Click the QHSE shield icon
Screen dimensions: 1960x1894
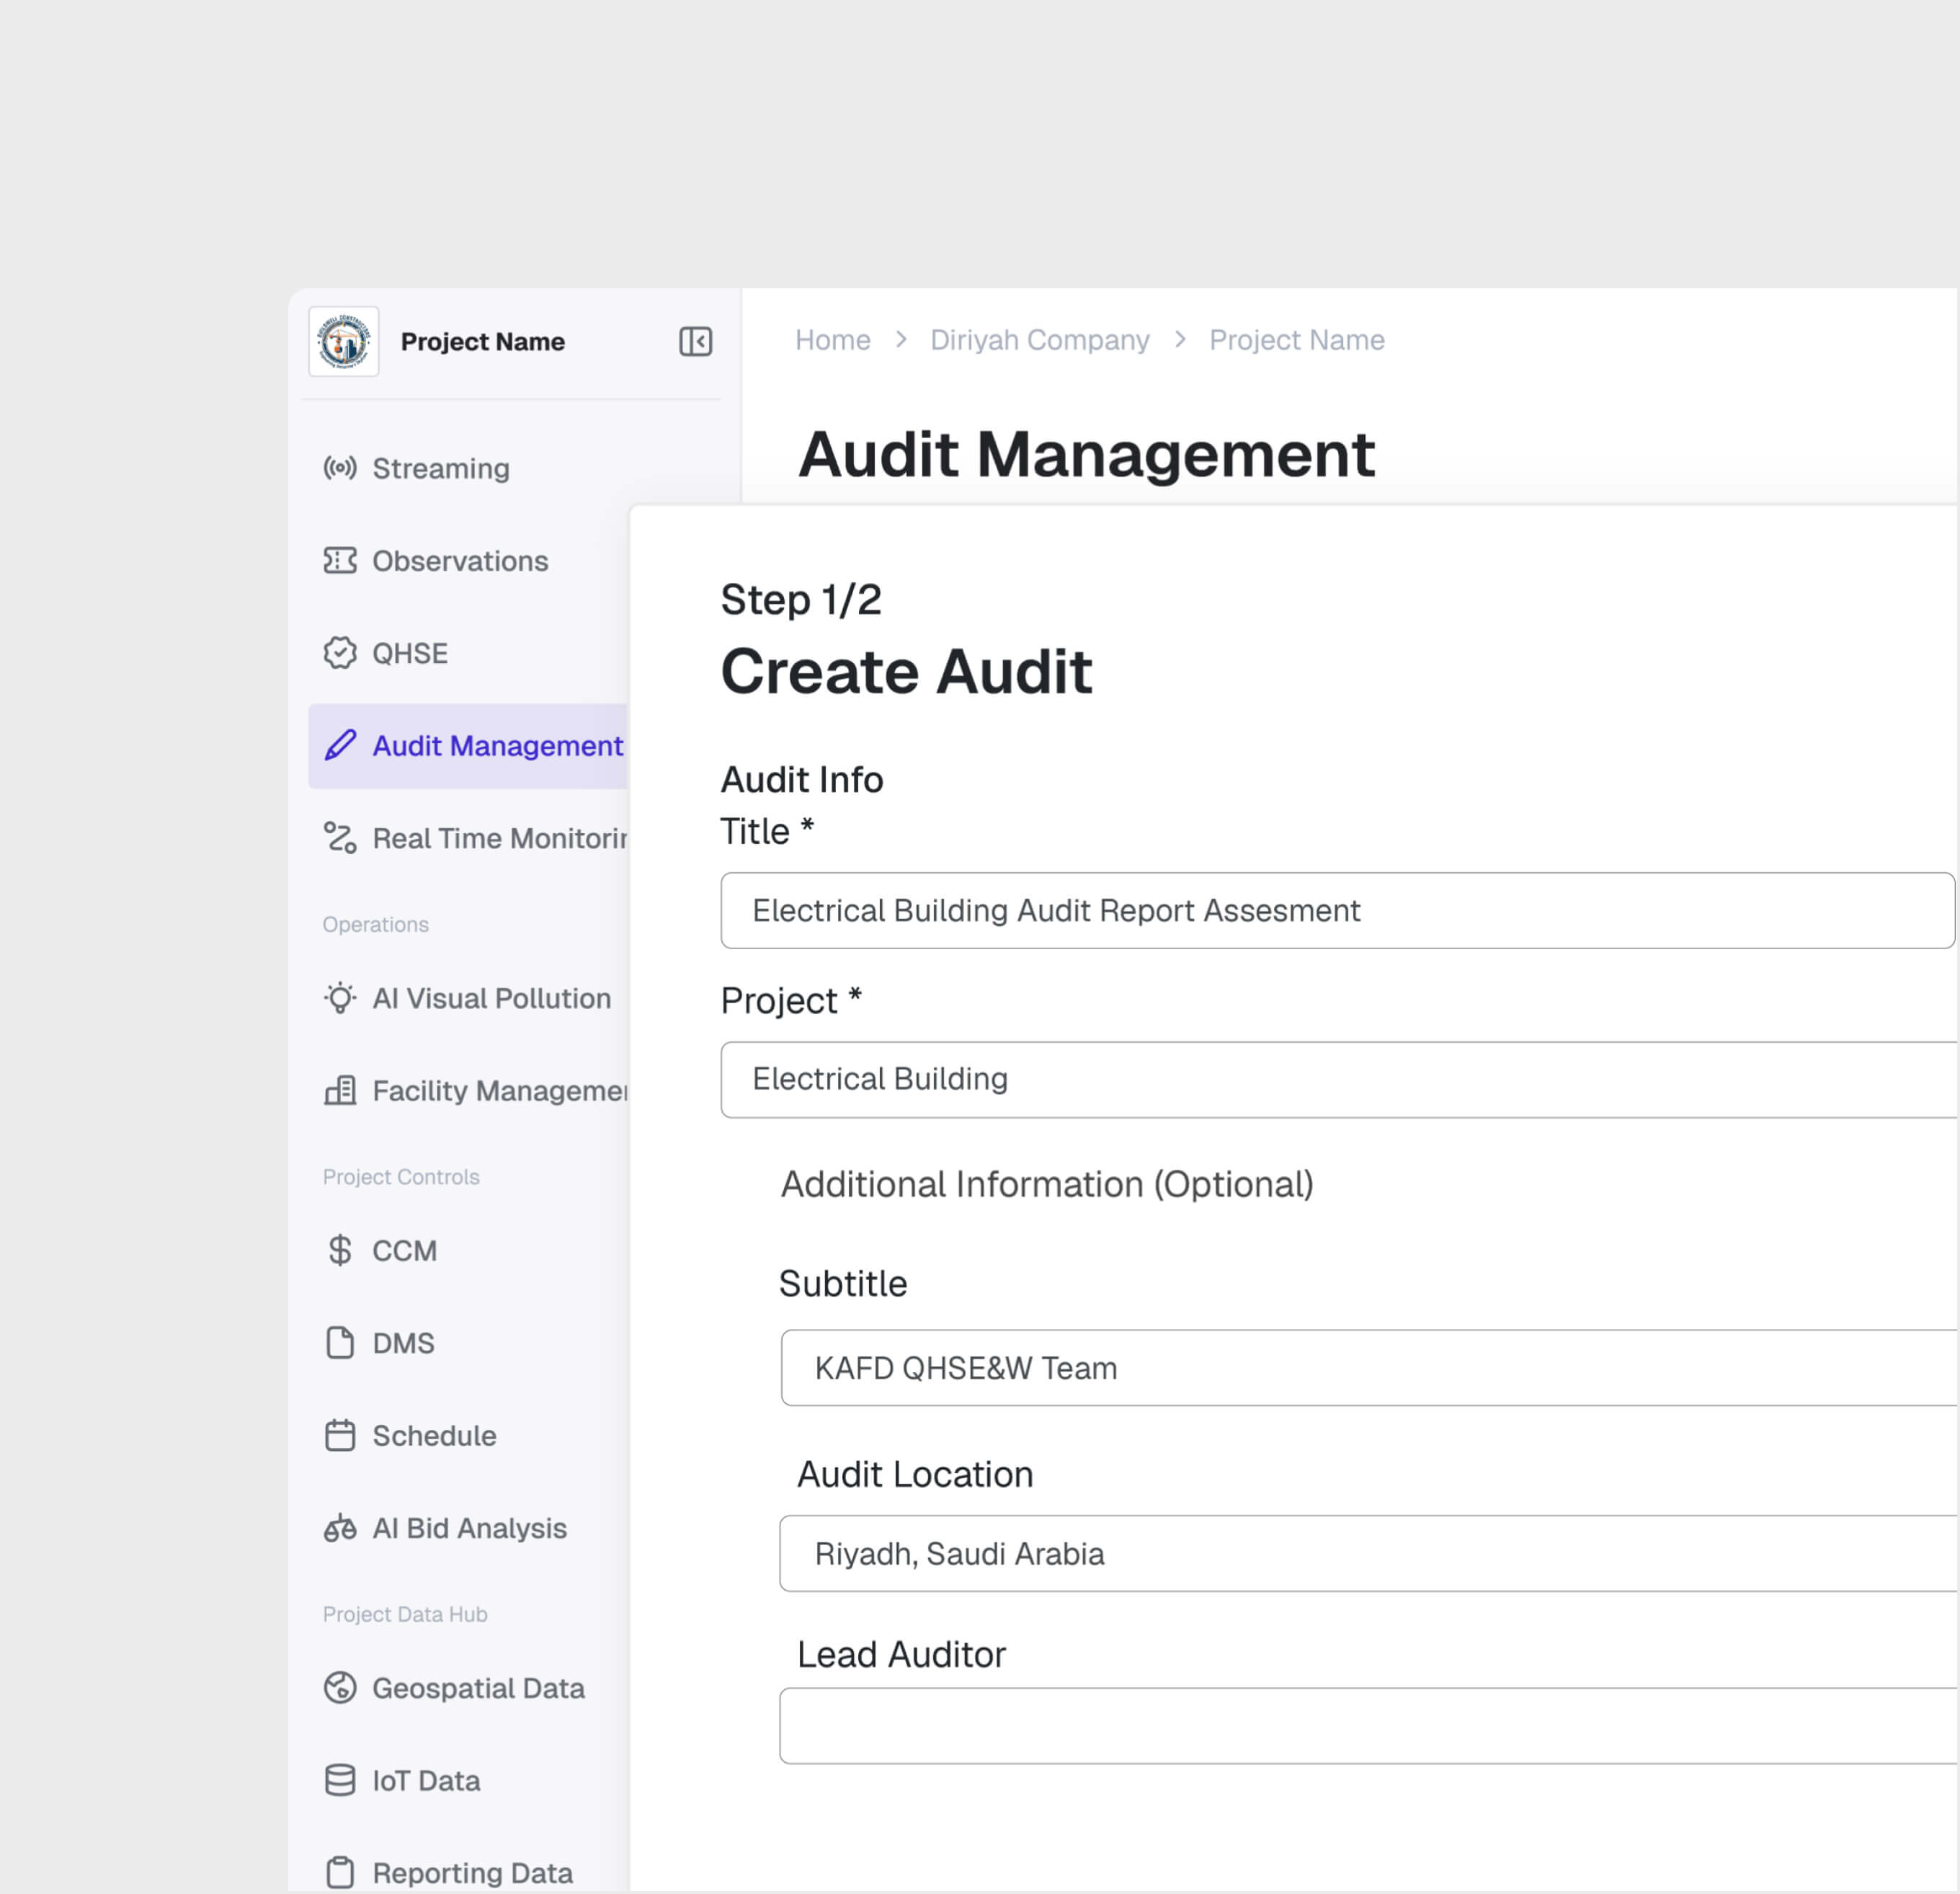click(x=340, y=653)
